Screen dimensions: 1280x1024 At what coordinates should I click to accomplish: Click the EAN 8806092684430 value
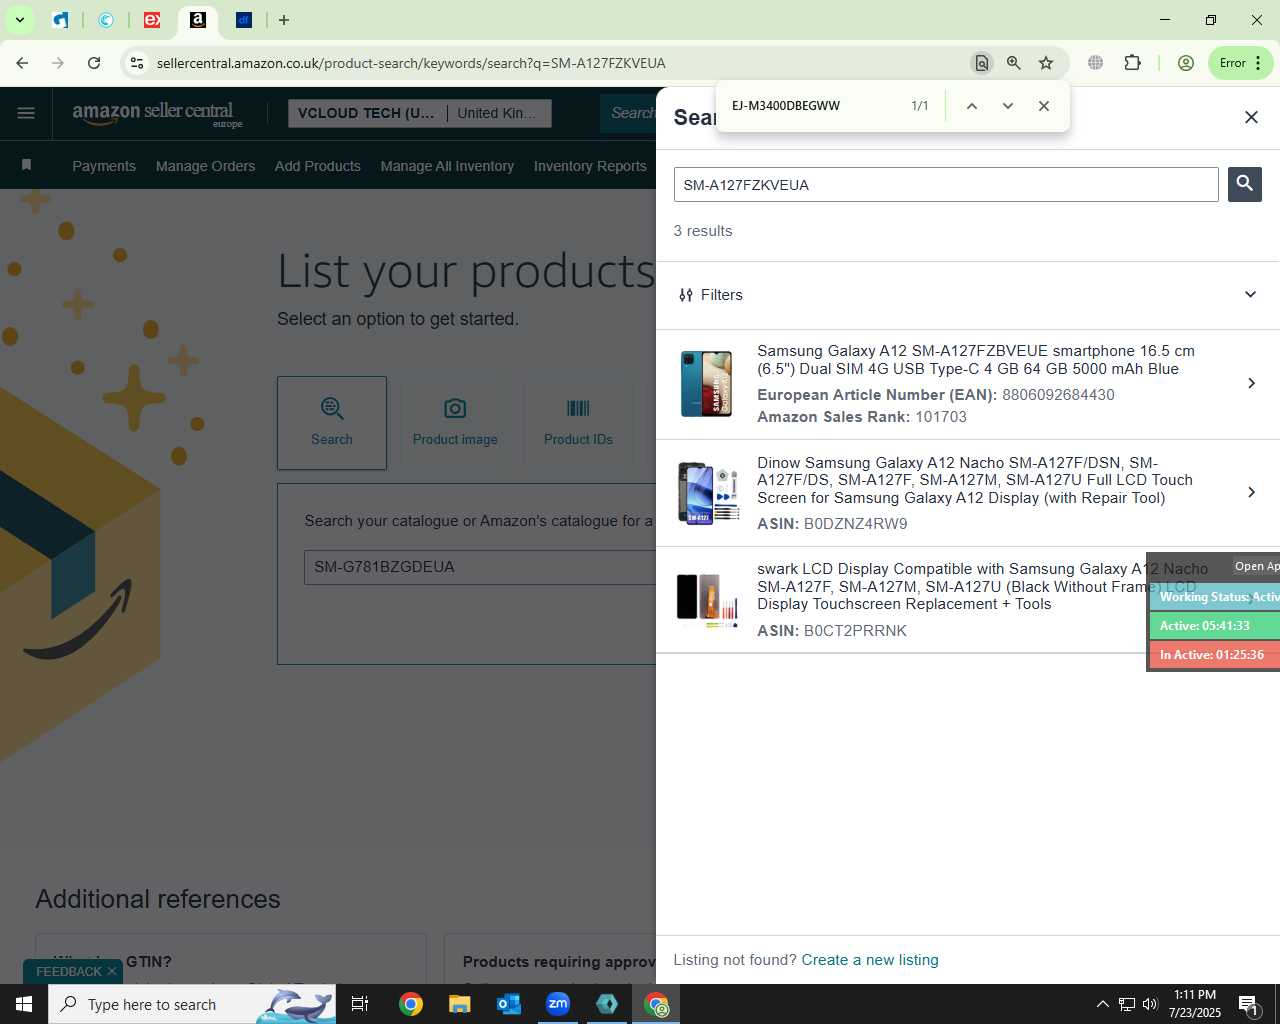(x=1058, y=395)
